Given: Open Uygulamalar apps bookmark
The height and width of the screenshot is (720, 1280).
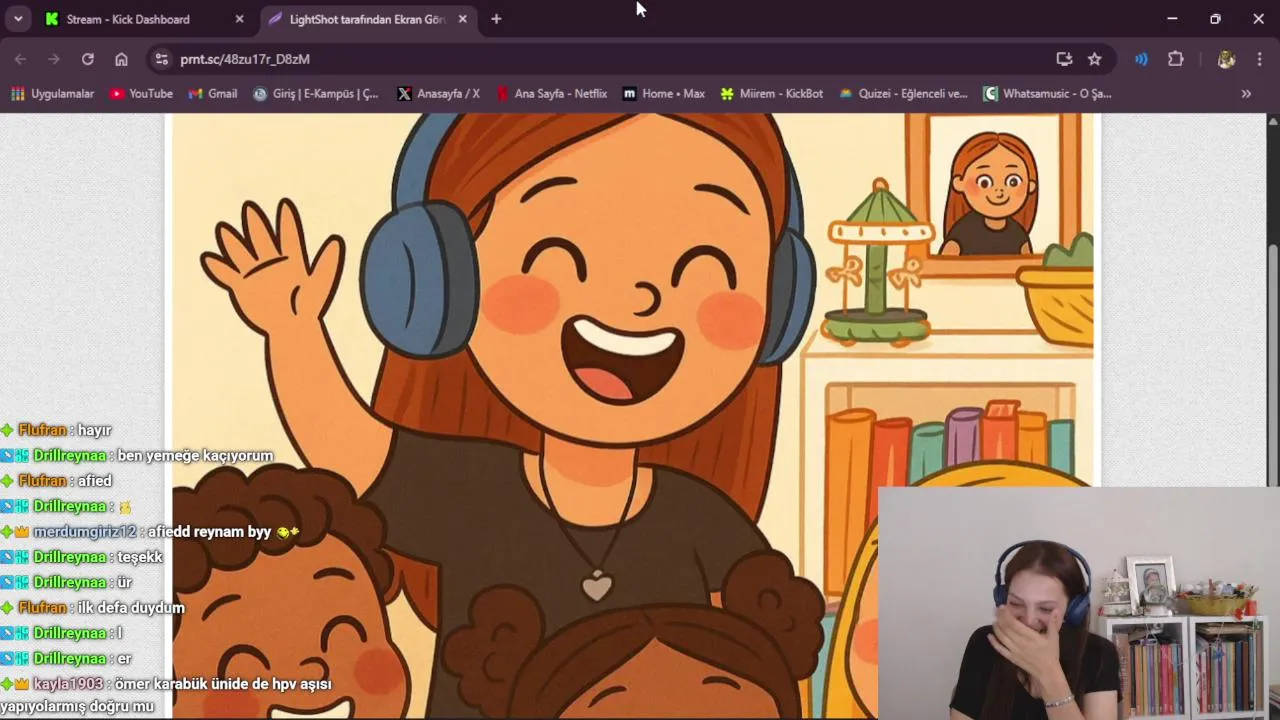Looking at the screenshot, I should pos(52,93).
